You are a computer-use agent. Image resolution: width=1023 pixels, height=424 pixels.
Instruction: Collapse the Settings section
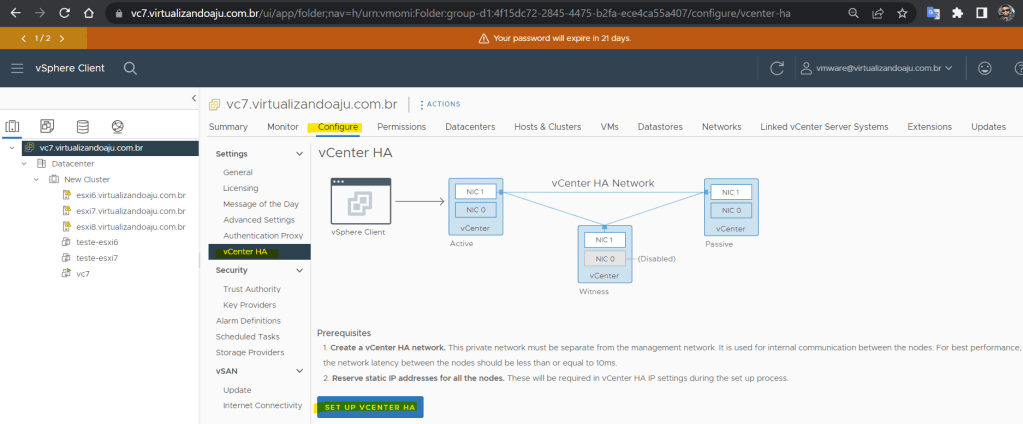(298, 154)
